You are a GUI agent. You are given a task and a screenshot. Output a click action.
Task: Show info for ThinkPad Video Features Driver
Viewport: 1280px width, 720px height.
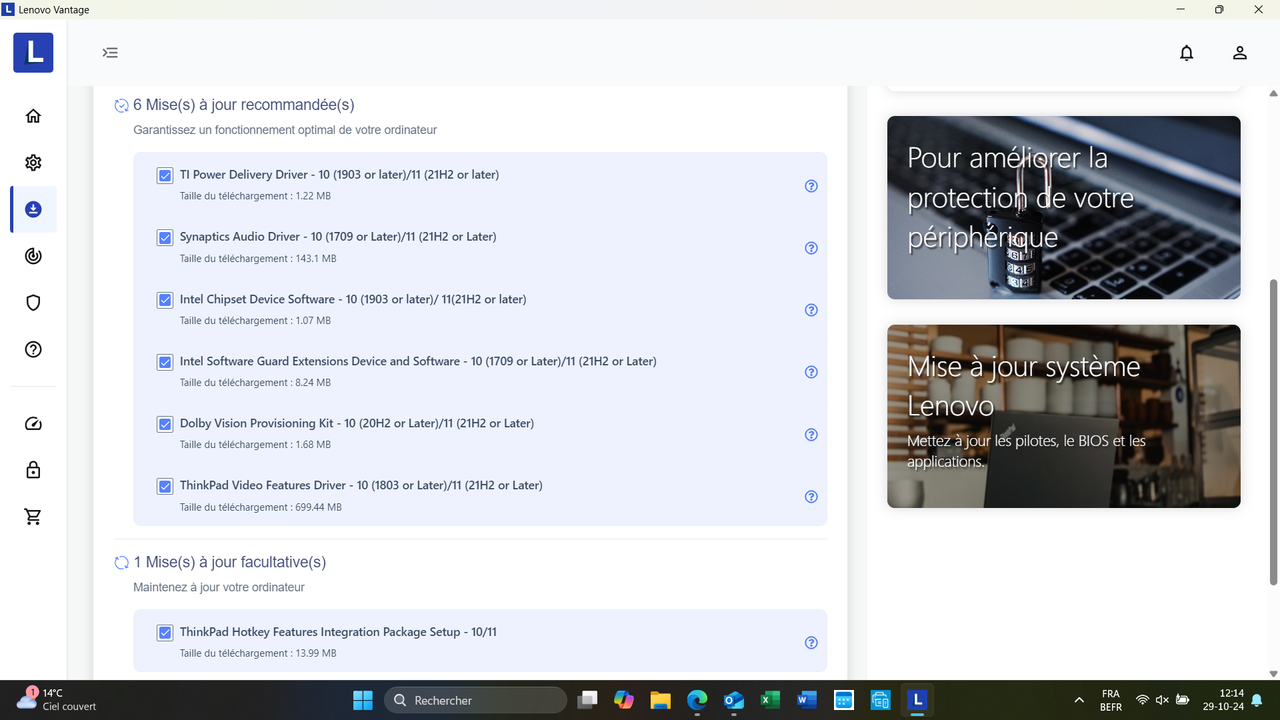[811, 497]
